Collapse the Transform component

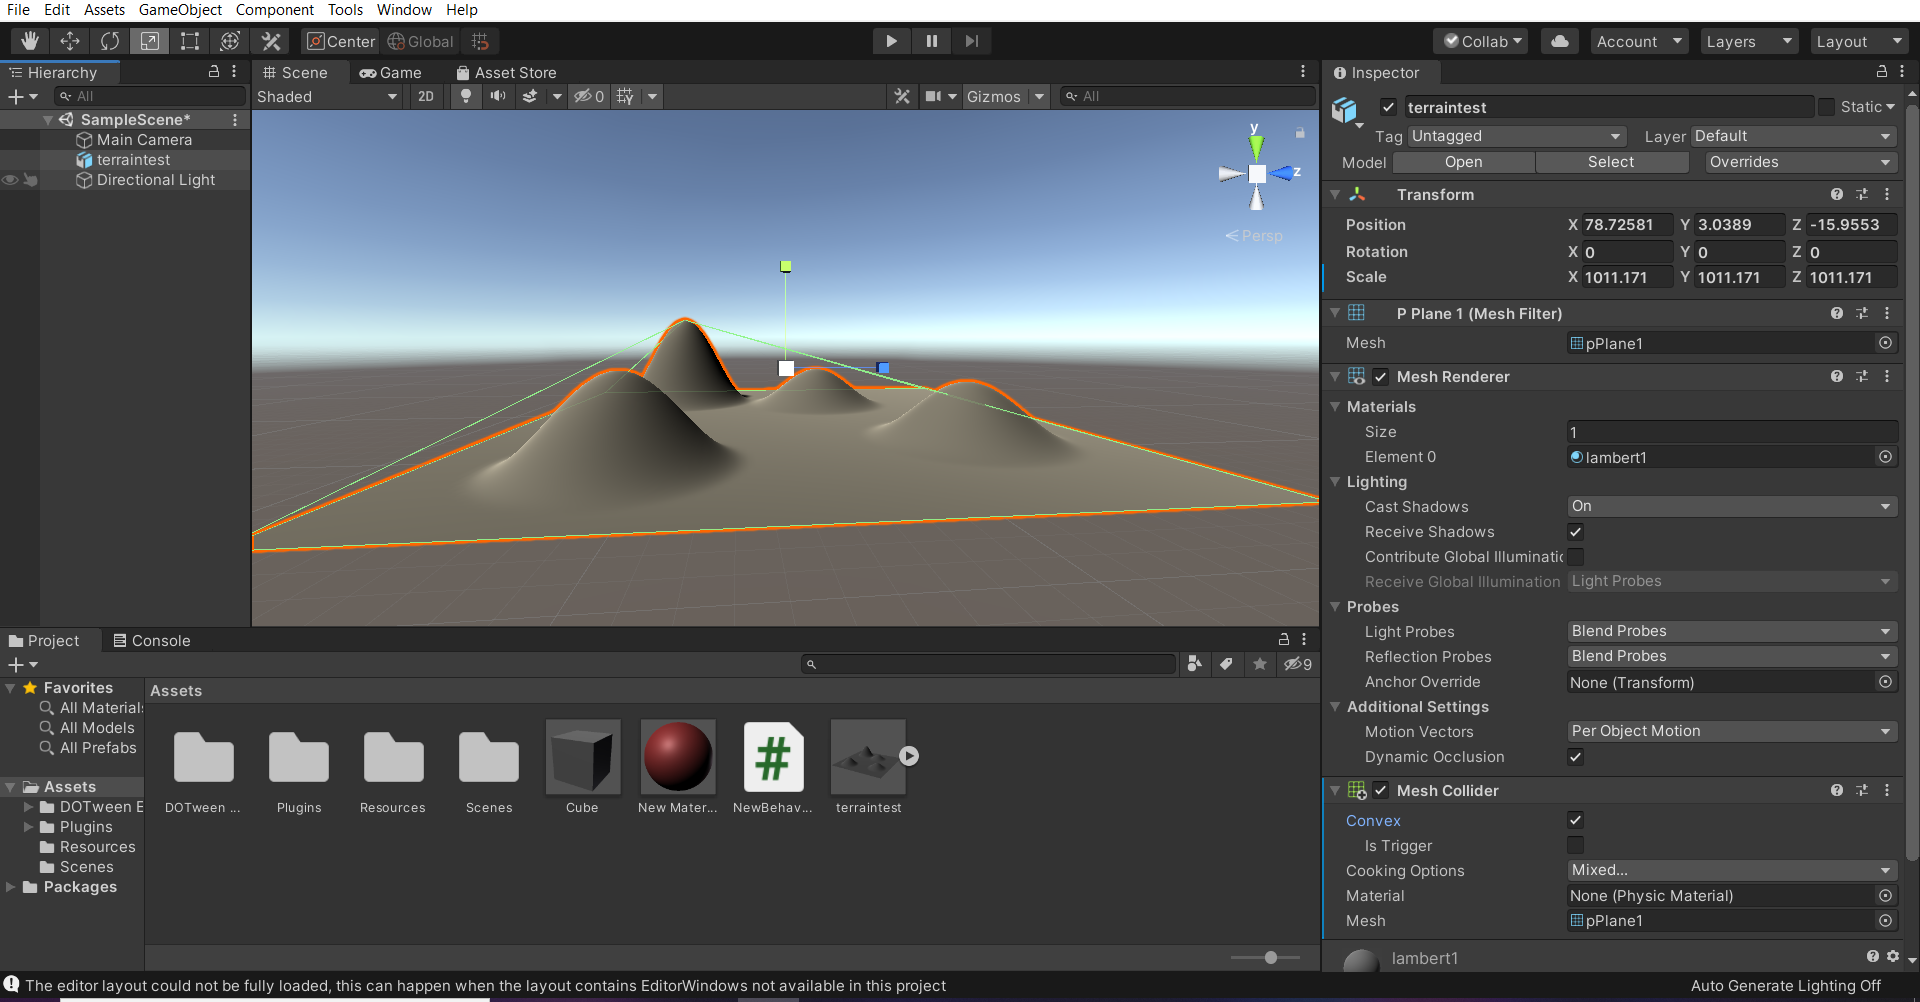(x=1335, y=194)
